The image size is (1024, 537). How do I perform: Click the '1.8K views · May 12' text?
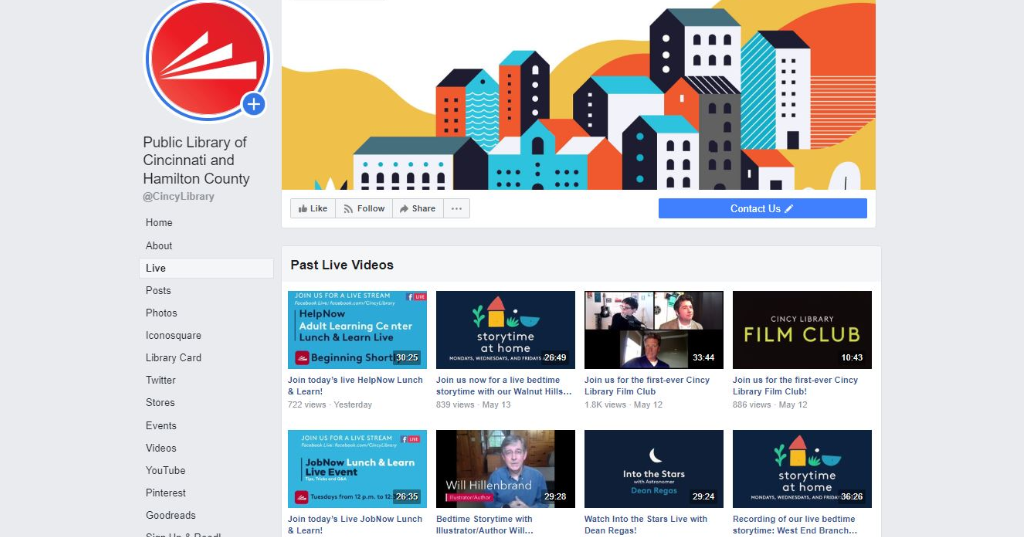pyautogui.click(x=623, y=405)
